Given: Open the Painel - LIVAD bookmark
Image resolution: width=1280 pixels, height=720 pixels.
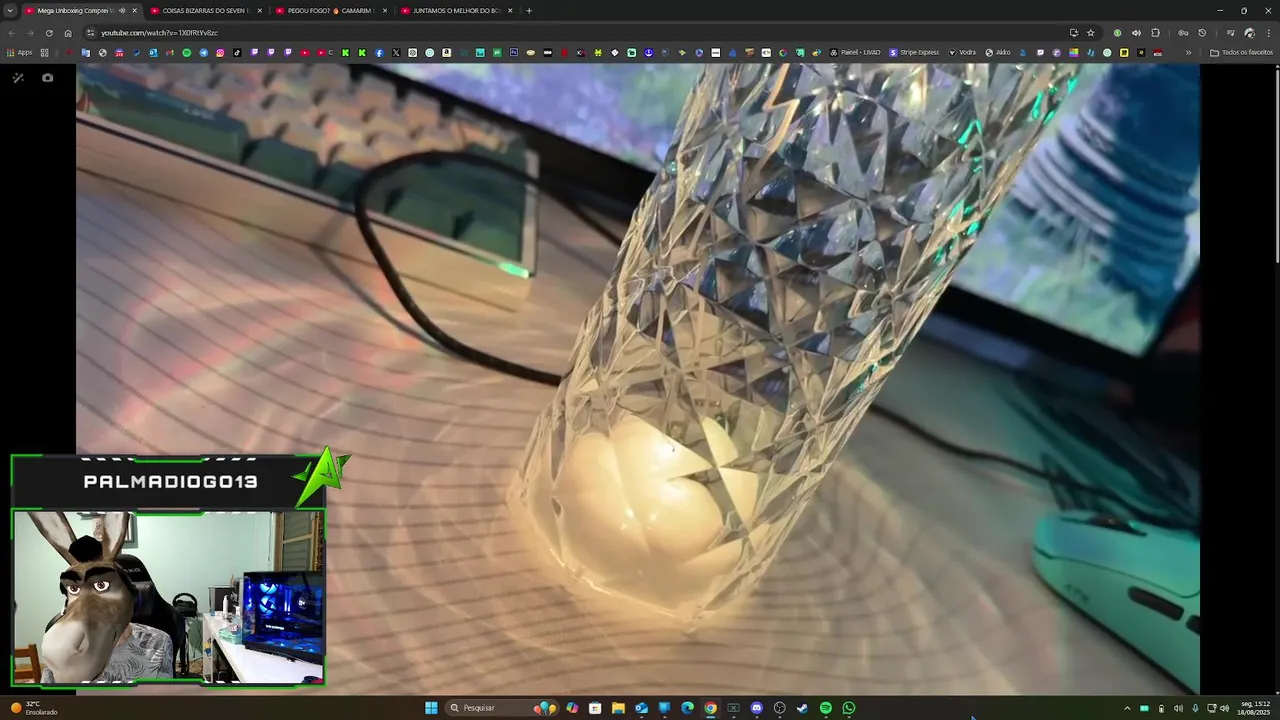Looking at the screenshot, I should pos(855,52).
